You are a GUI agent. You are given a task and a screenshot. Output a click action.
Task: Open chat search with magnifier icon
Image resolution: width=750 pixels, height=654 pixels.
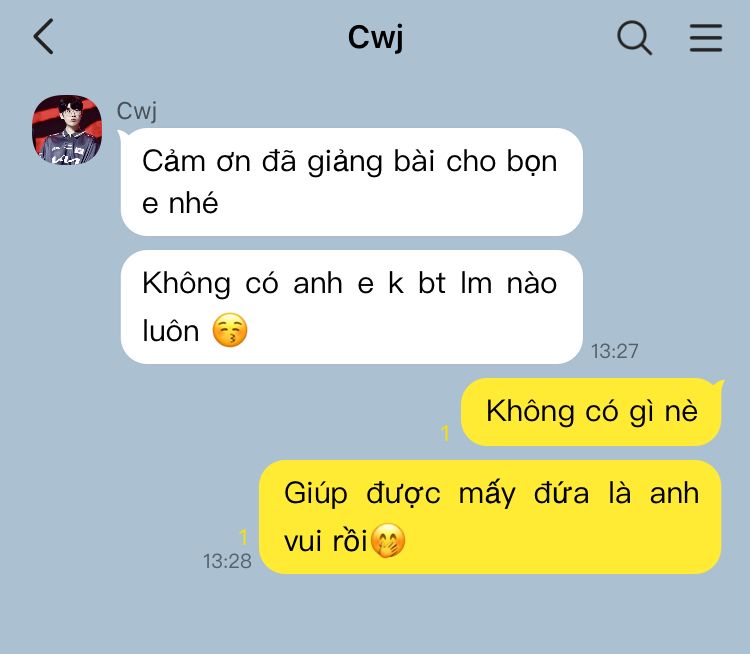coord(634,37)
